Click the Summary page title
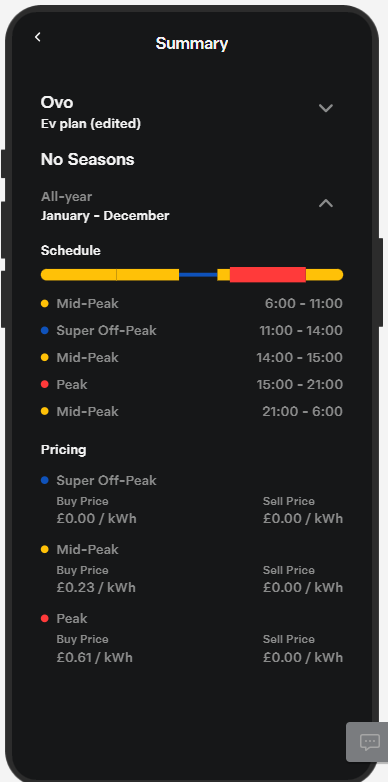Viewport: 388px width, 782px height. (192, 43)
